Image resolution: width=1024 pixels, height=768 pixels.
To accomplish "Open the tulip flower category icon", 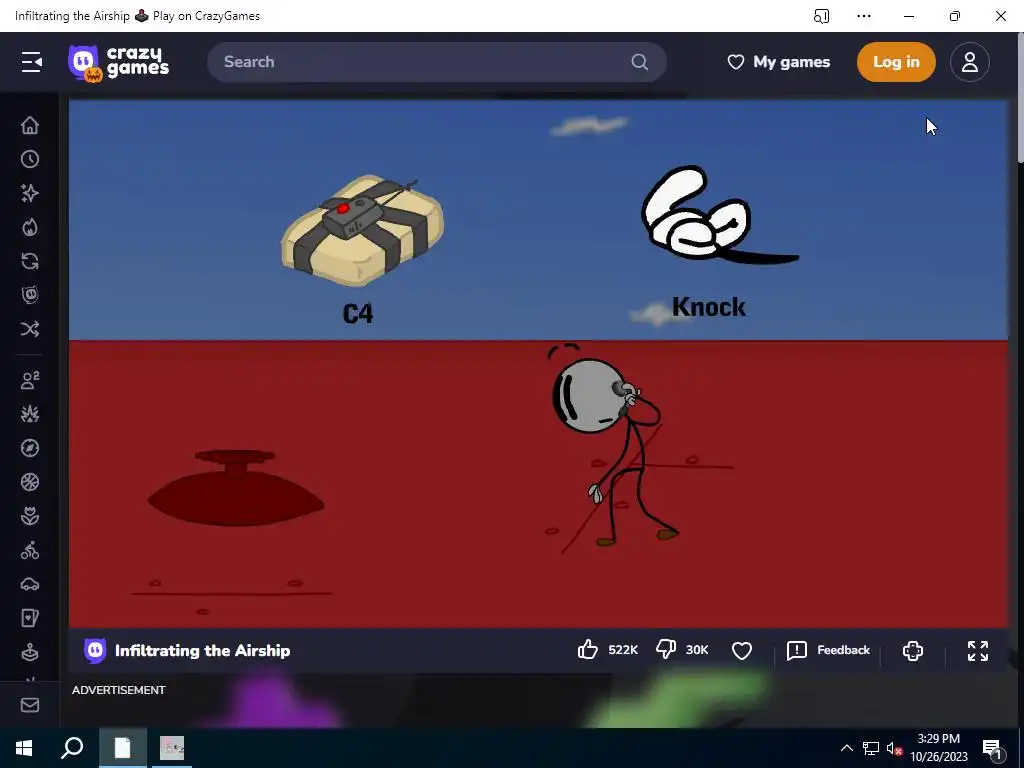I will 30,516.
